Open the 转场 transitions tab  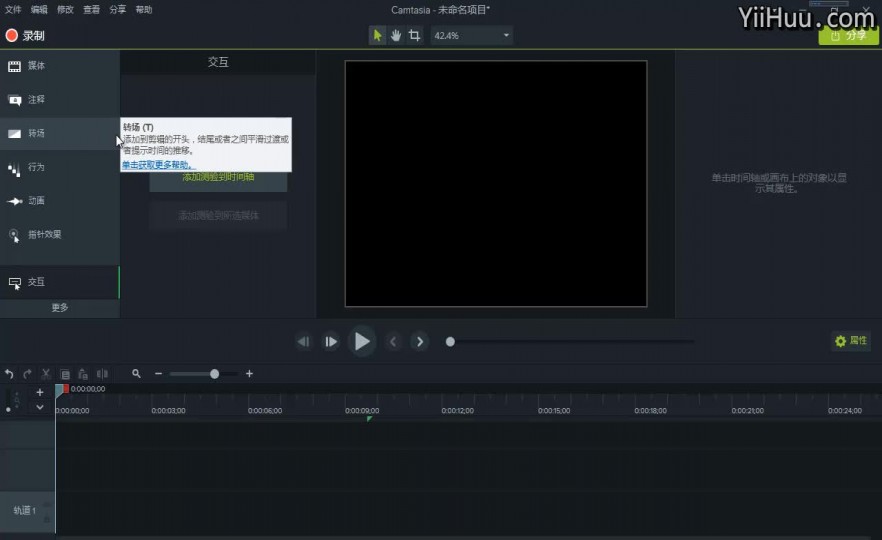(60, 133)
